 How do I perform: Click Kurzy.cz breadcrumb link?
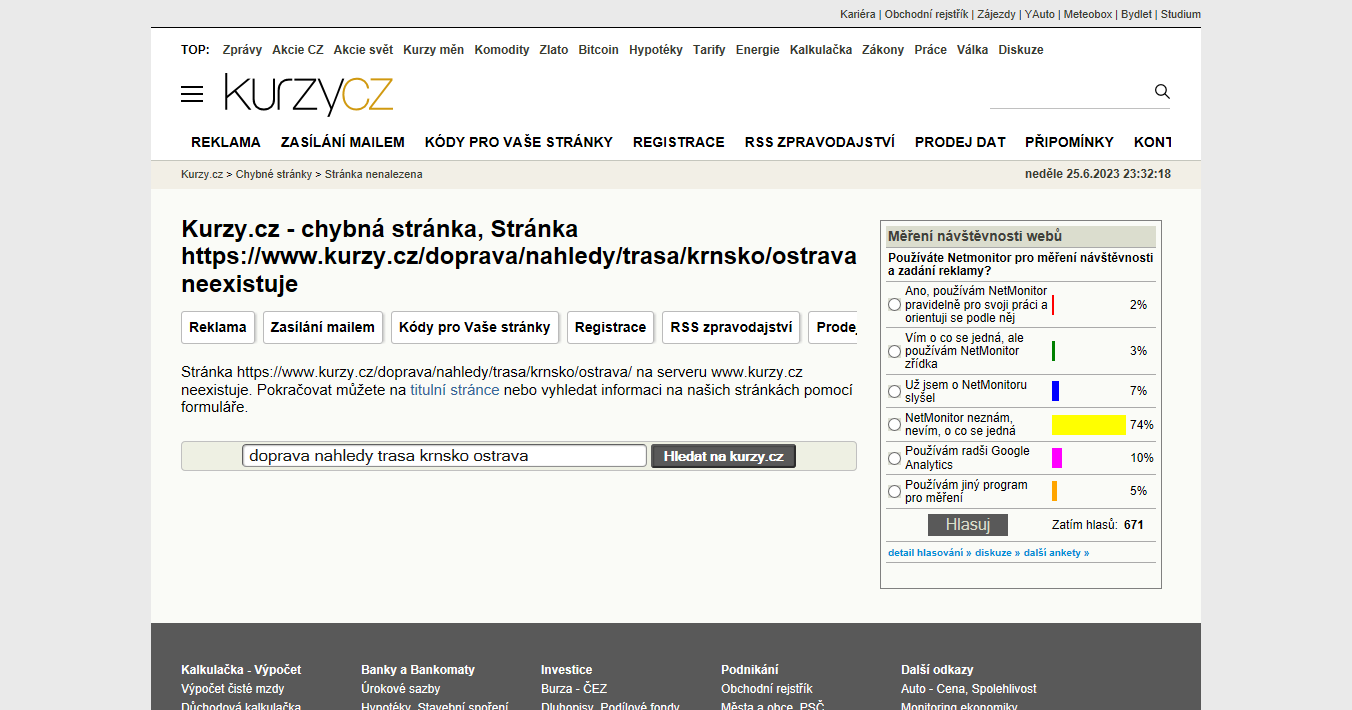[202, 174]
